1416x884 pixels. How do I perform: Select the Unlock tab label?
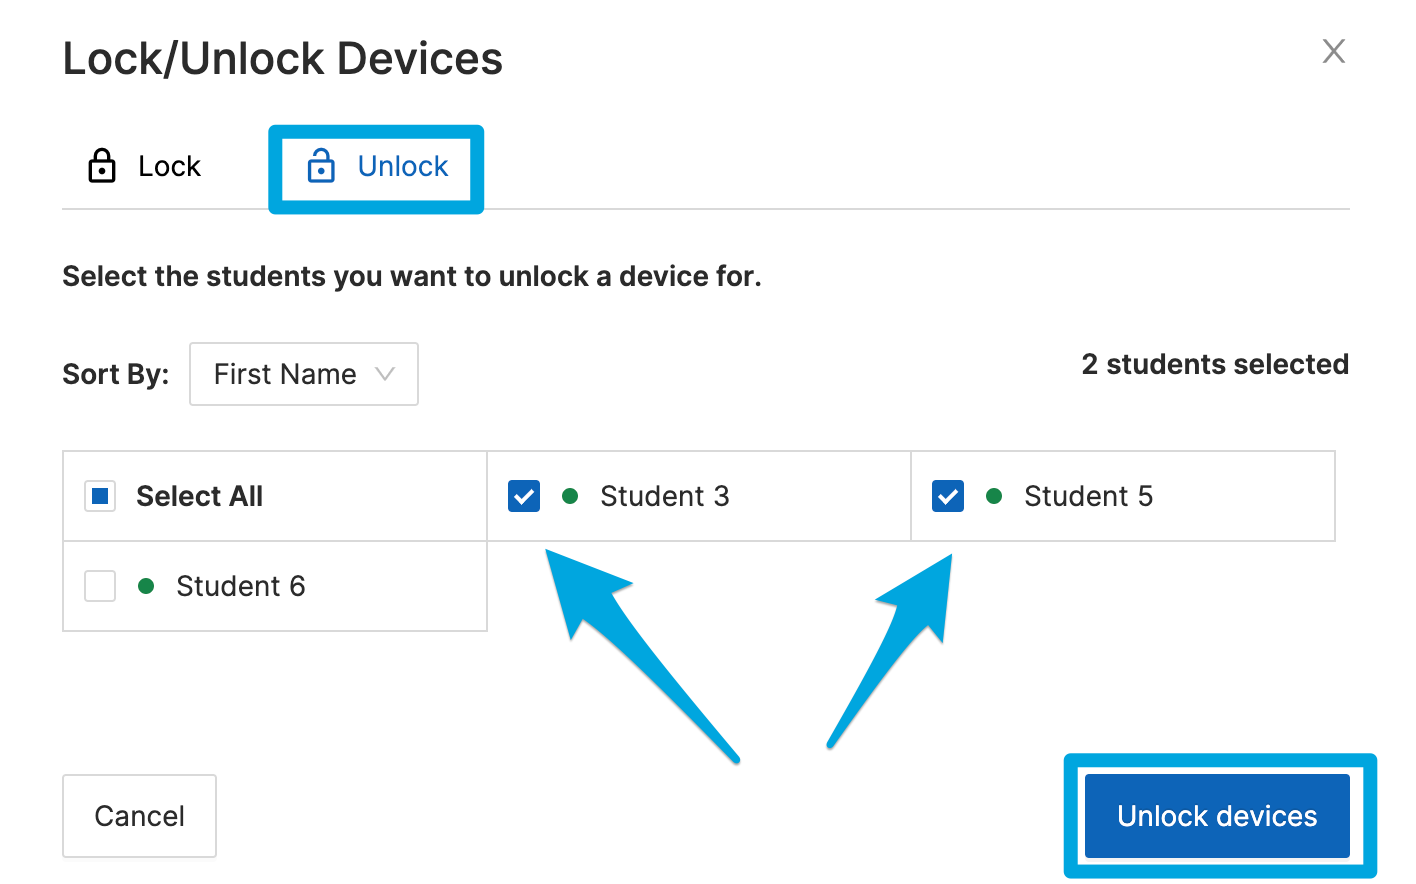coord(403,166)
